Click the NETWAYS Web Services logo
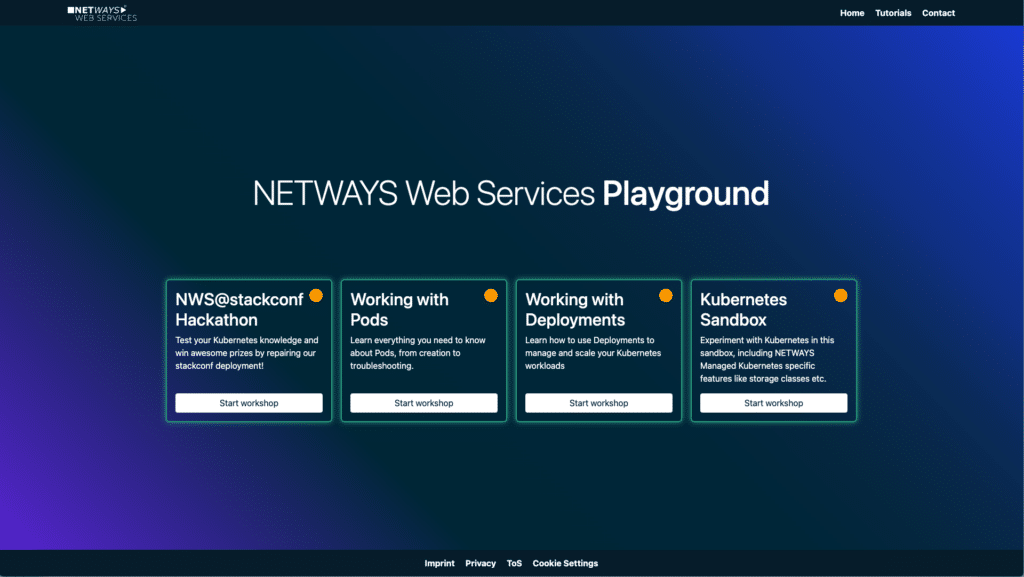 pos(102,13)
